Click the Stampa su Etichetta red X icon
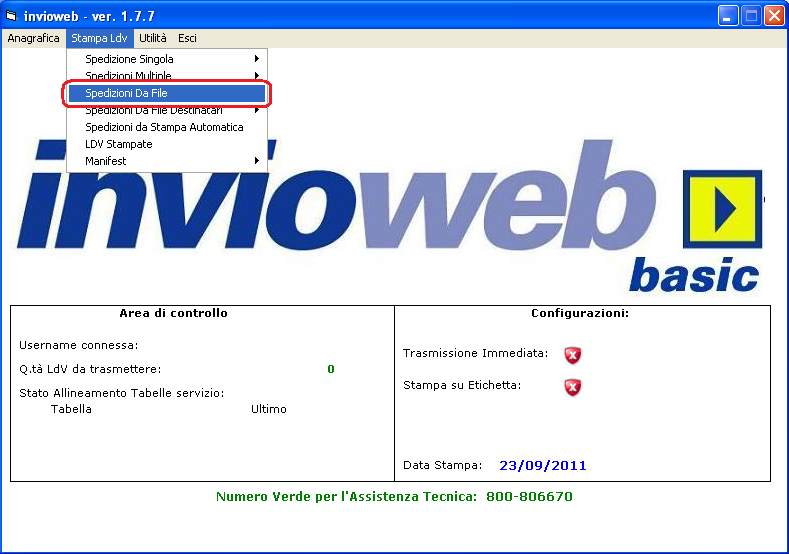The image size is (789, 554). coord(573,387)
